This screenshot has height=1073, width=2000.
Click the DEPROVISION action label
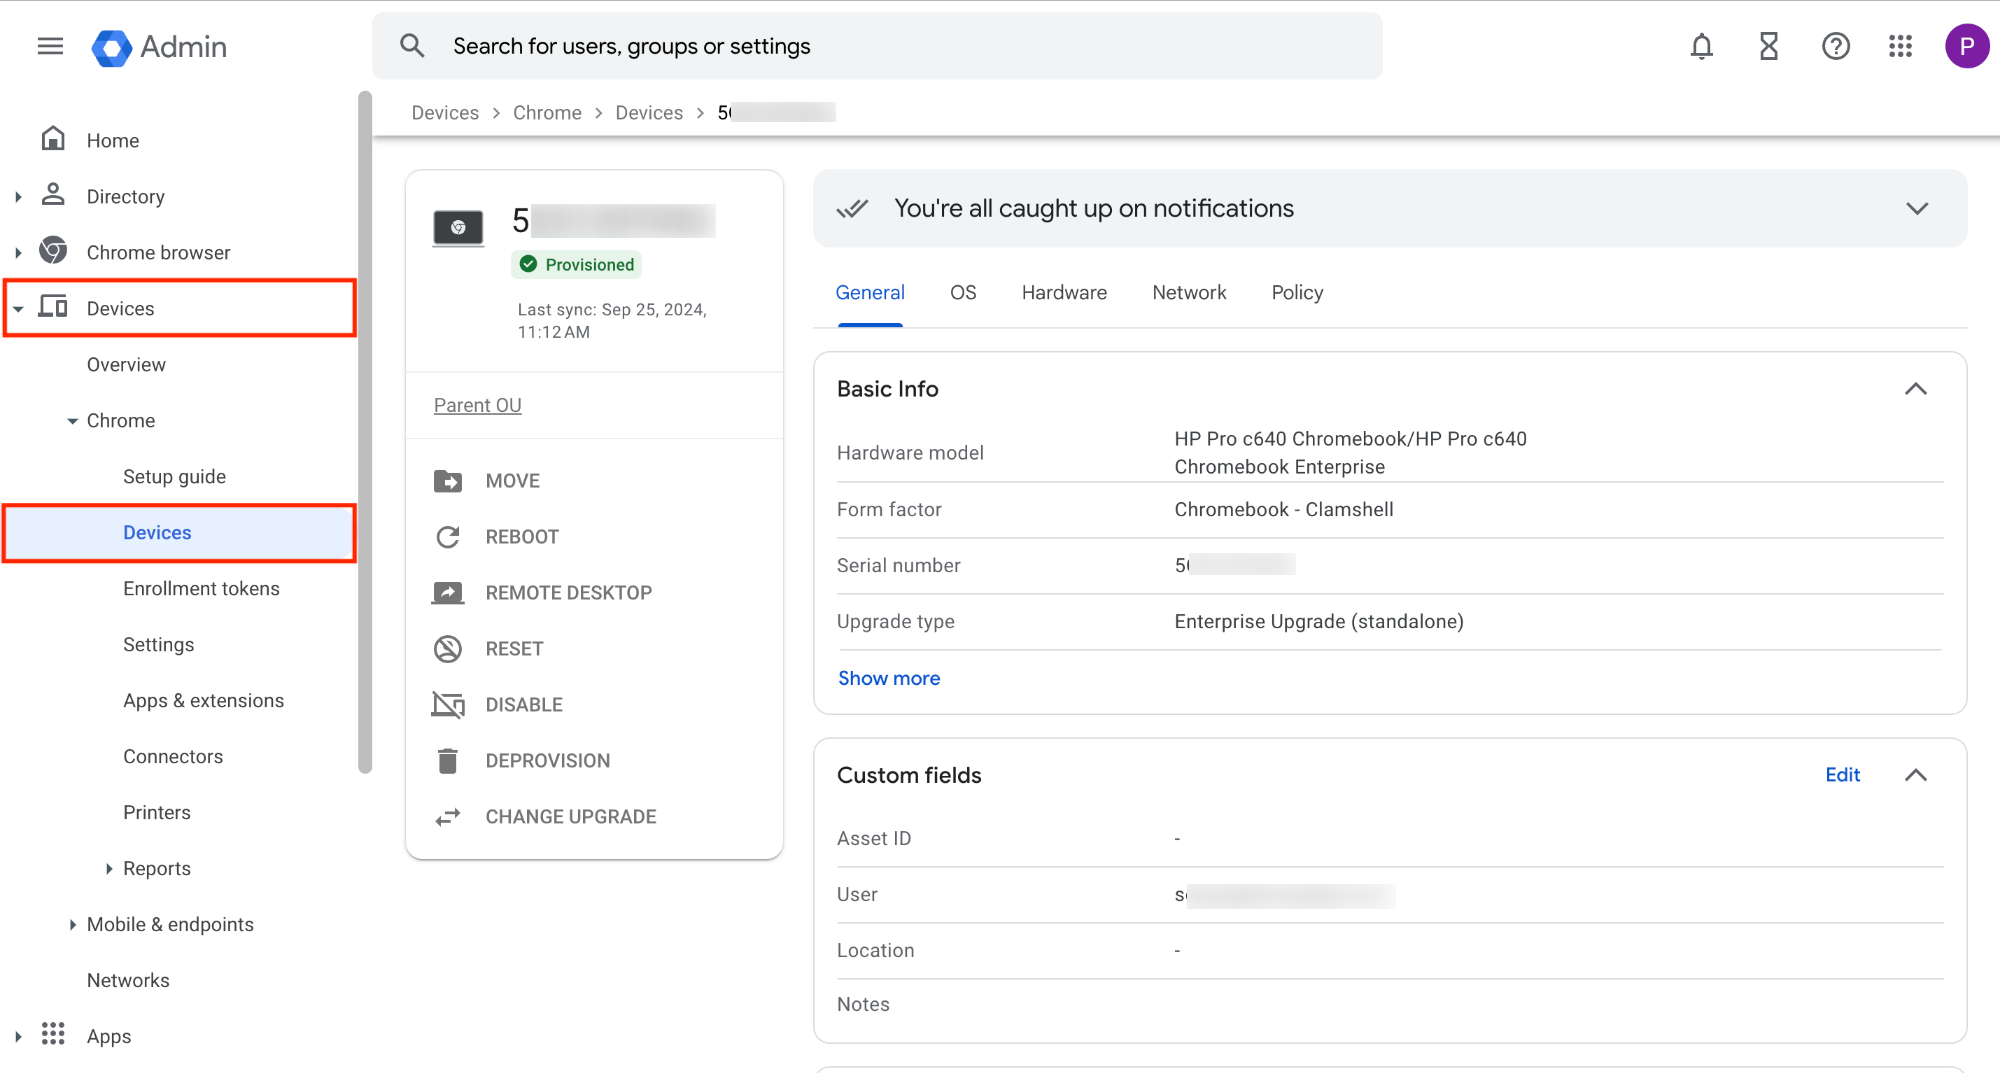click(x=547, y=761)
